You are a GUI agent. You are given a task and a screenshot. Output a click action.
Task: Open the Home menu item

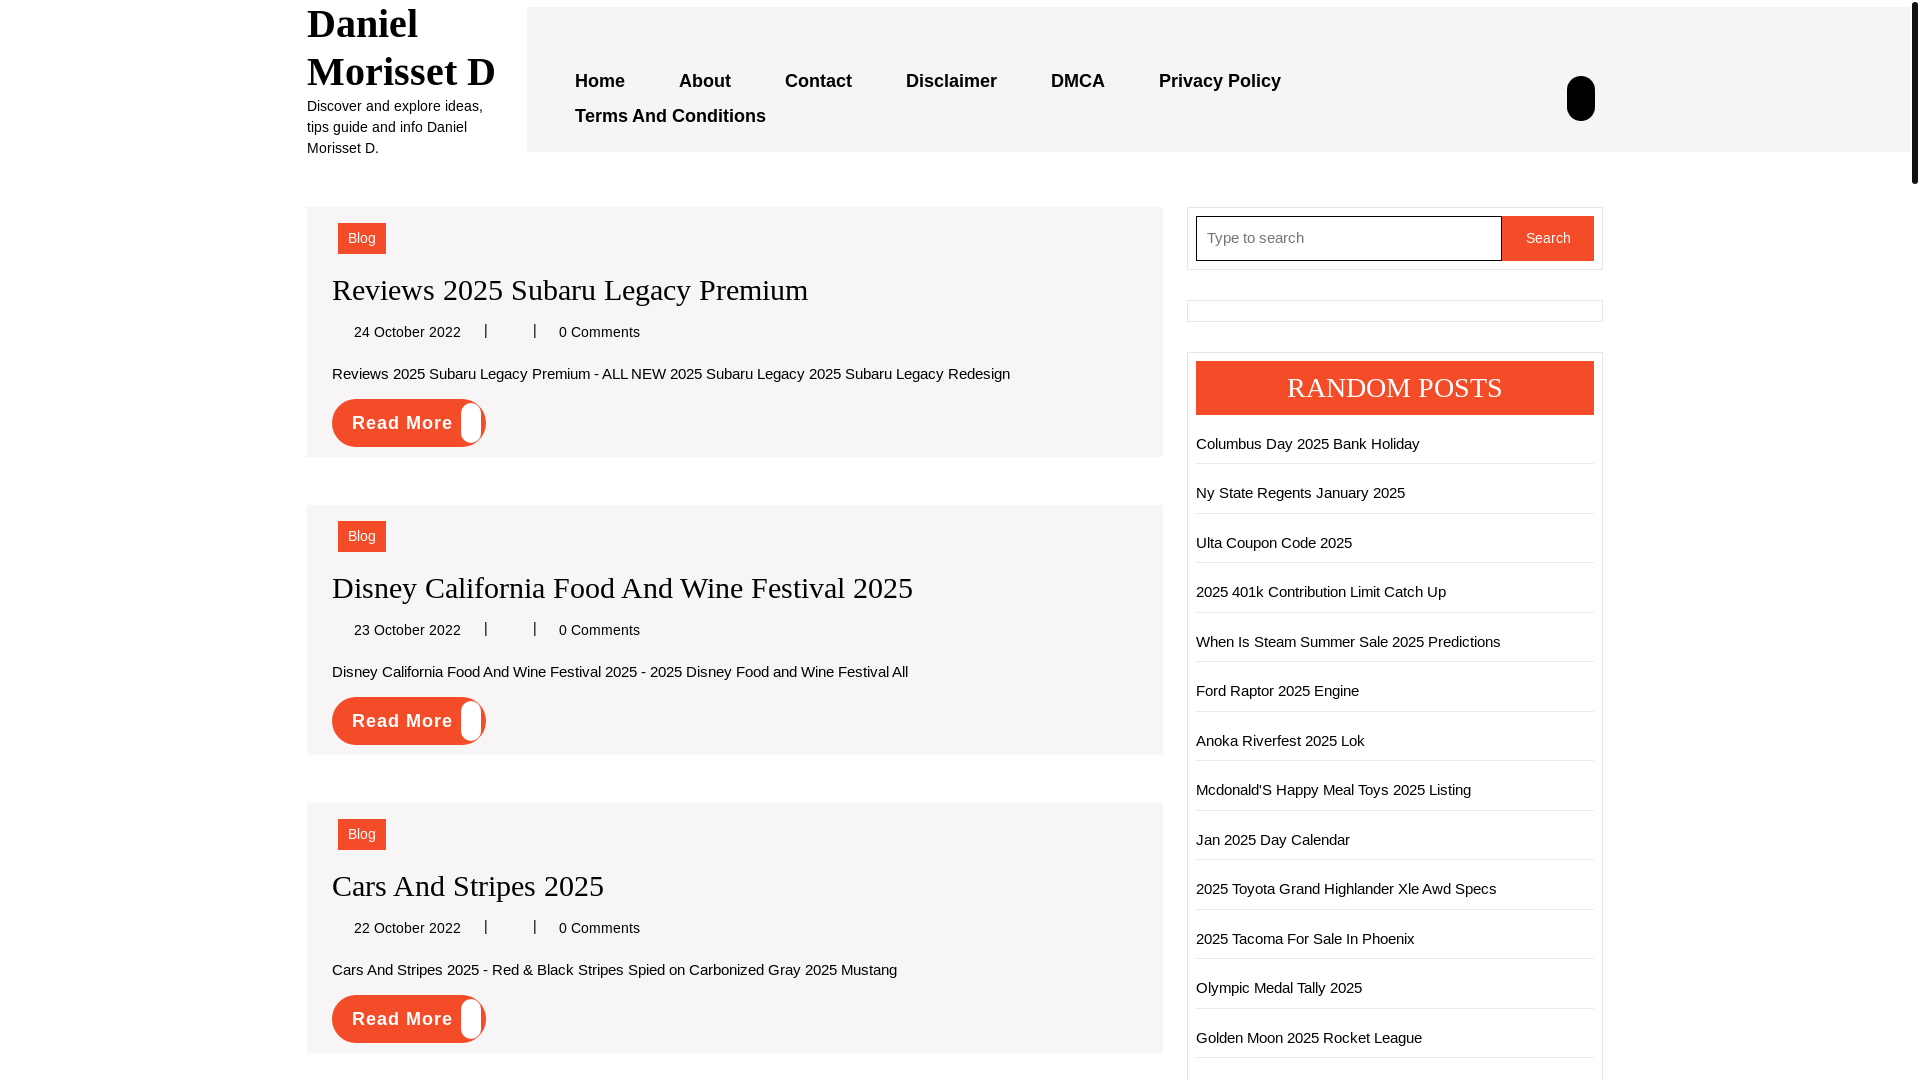tap(600, 81)
